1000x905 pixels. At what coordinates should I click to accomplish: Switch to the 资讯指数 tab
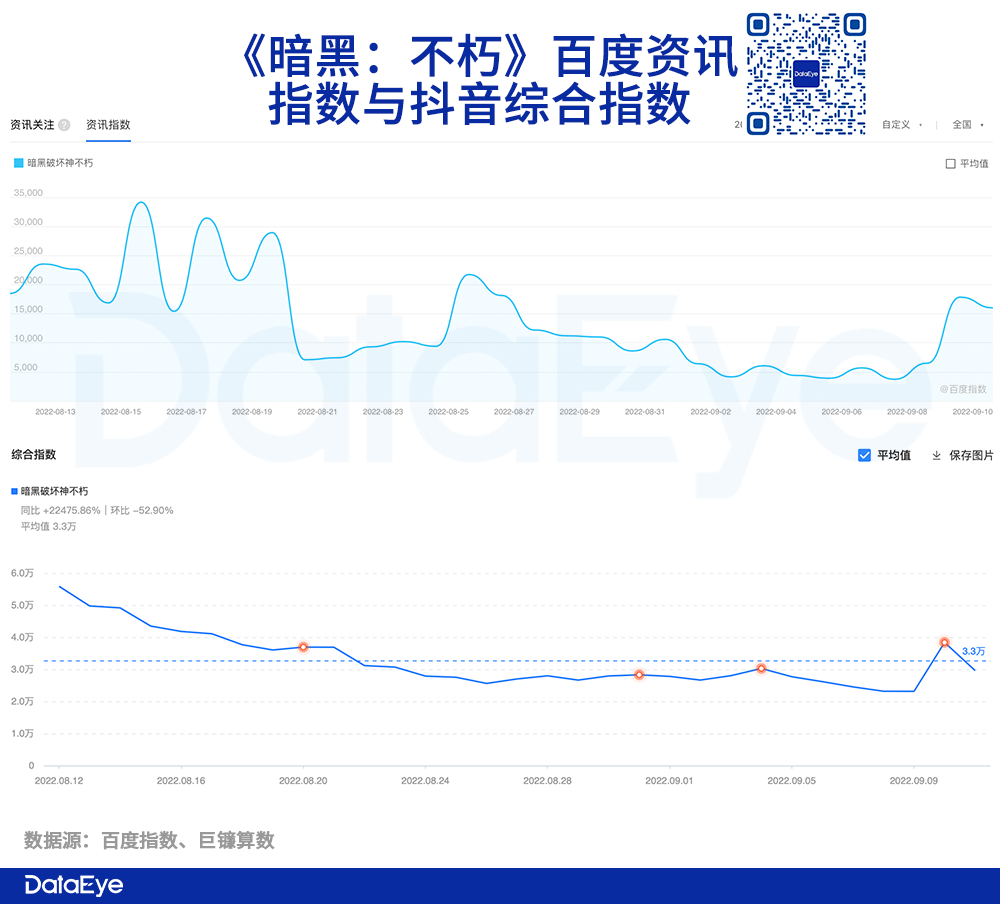click(x=108, y=125)
